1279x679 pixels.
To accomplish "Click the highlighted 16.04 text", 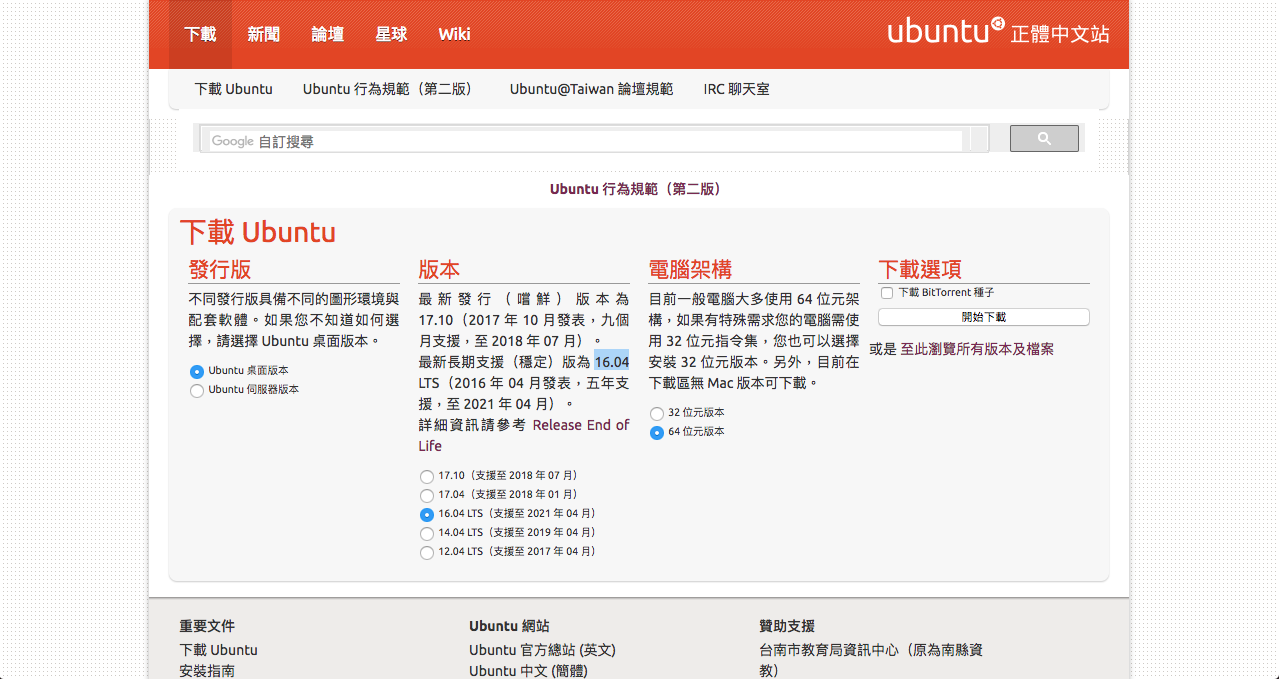I will [612, 362].
